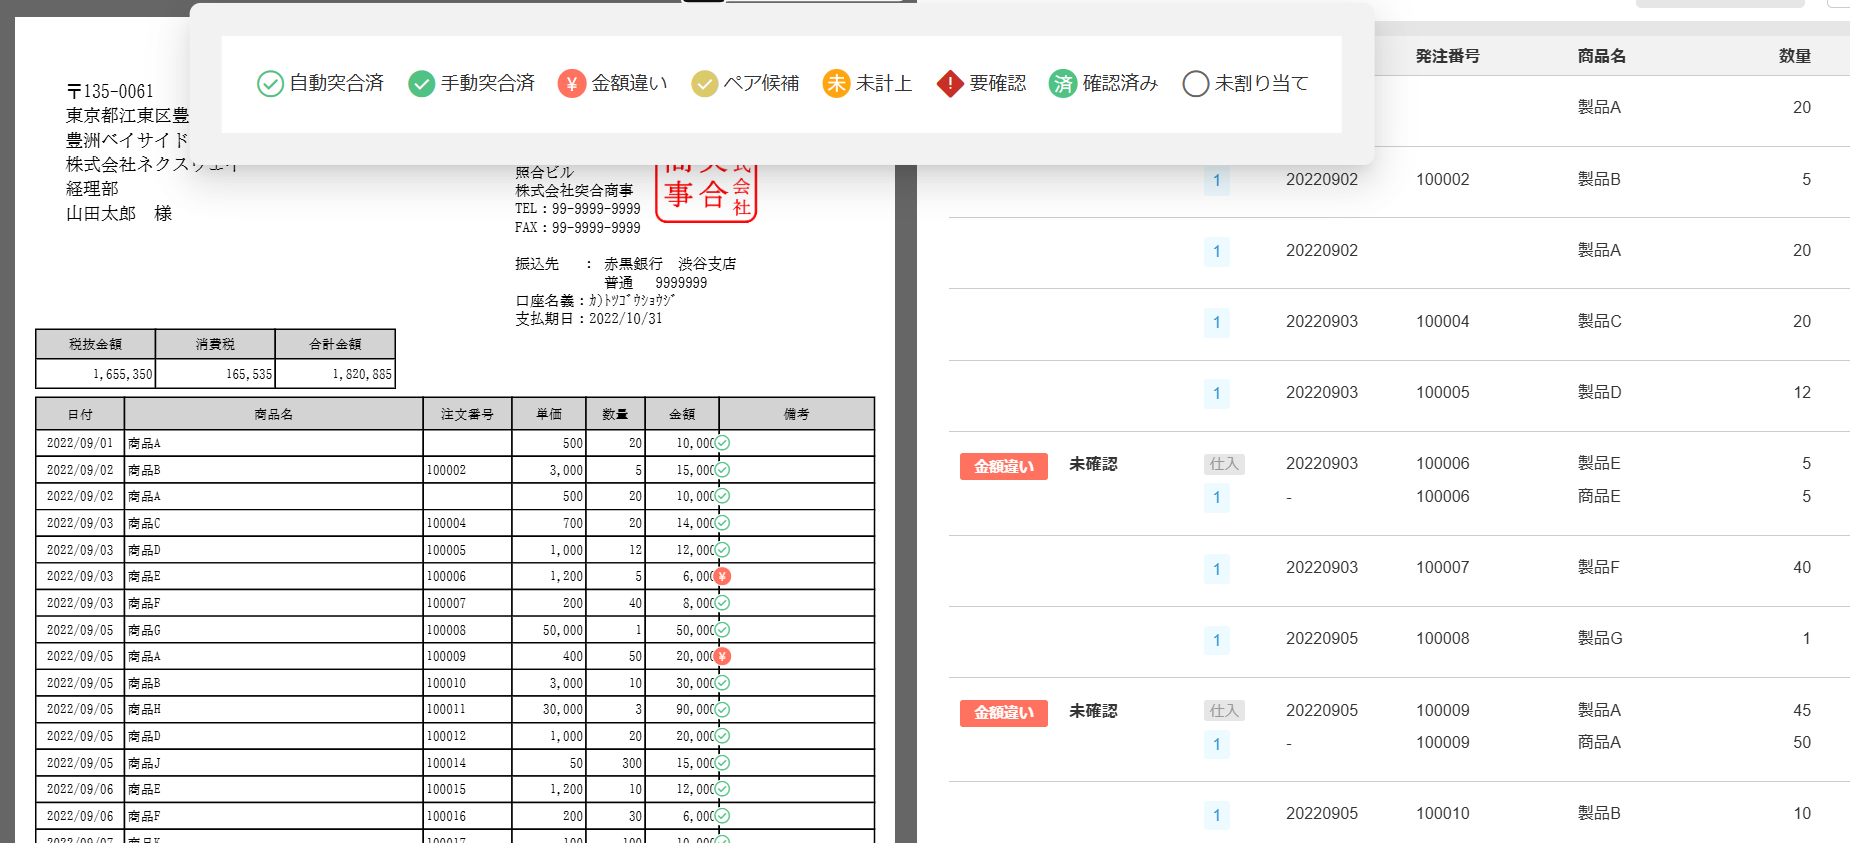This screenshot has height=843, width=1850.
Task: Click the 製品E cell in right table
Action: 1599,463
